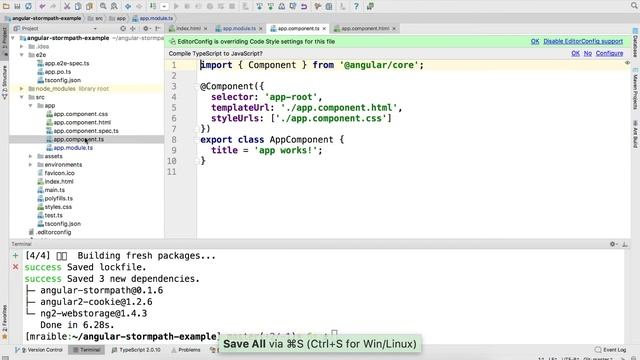
Task: Click the Redo arrow icon
Action: click(x=53, y=7)
